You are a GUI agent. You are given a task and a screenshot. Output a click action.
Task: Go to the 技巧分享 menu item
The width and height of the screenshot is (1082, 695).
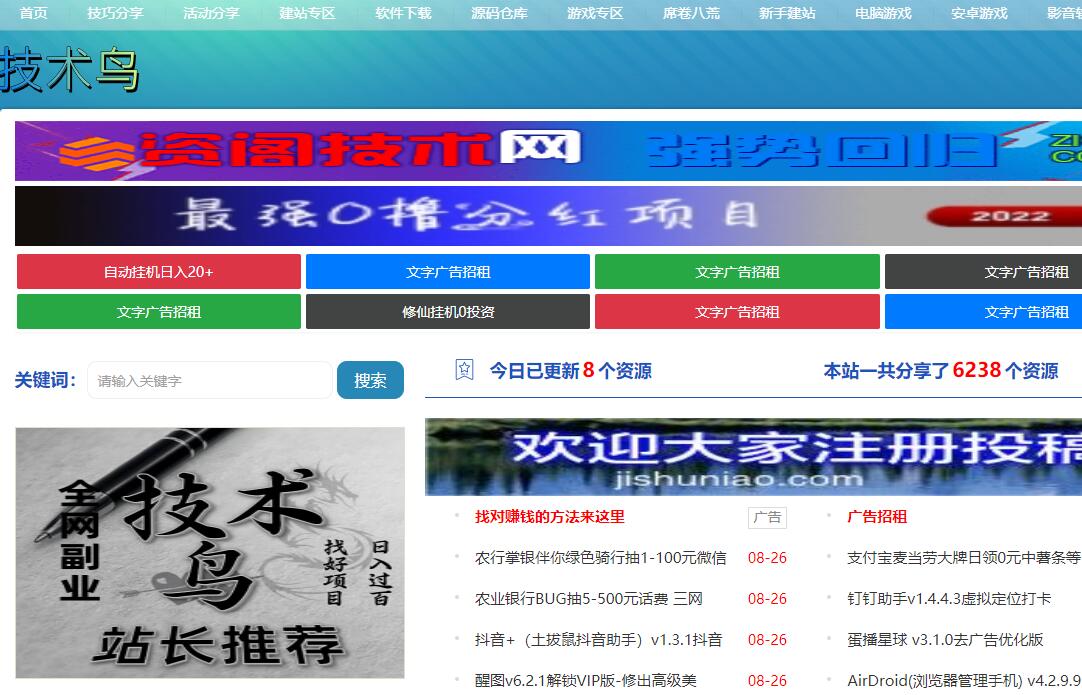pyautogui.click(x=115, y=13)
